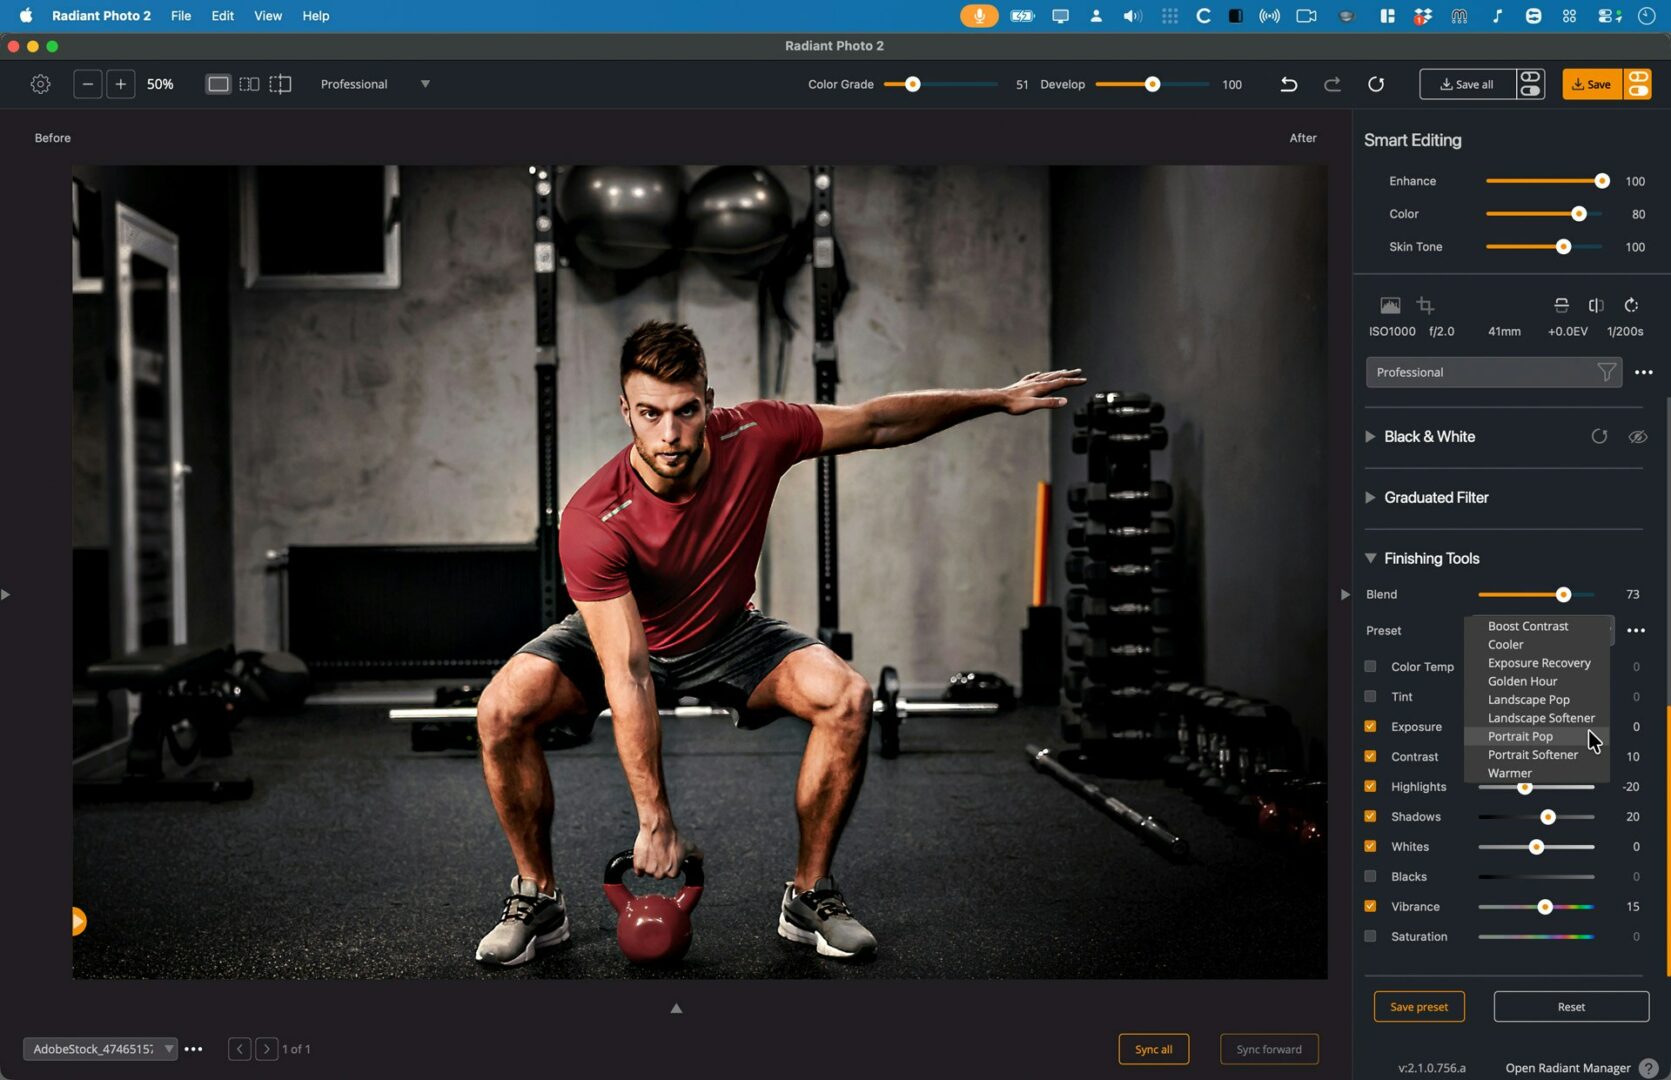Toggle Black & White visibility eye

pos(1637,437)
